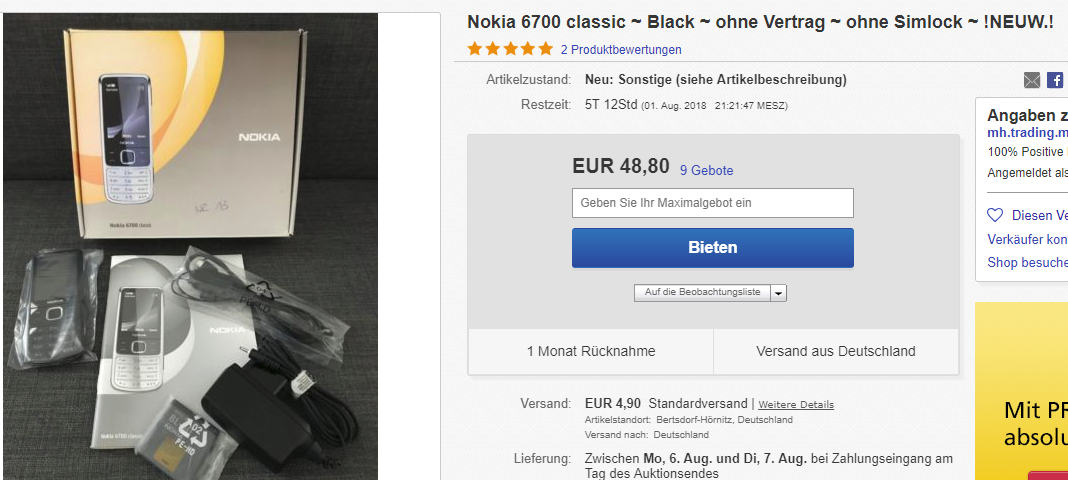1068x480 pixels.
Task: Visit the seller's shop via "Shop besuche…"
Action: point(1027,263)
